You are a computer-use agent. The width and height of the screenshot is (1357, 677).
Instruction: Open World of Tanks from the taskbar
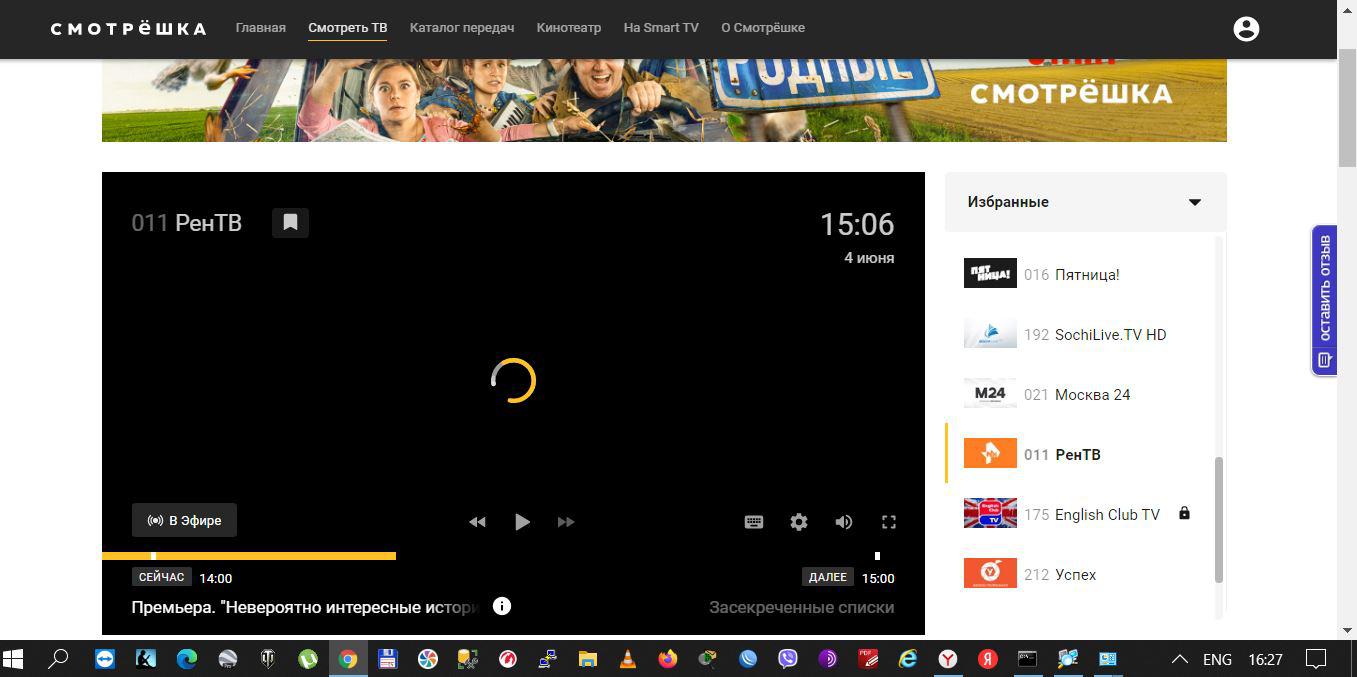[268, 659]
